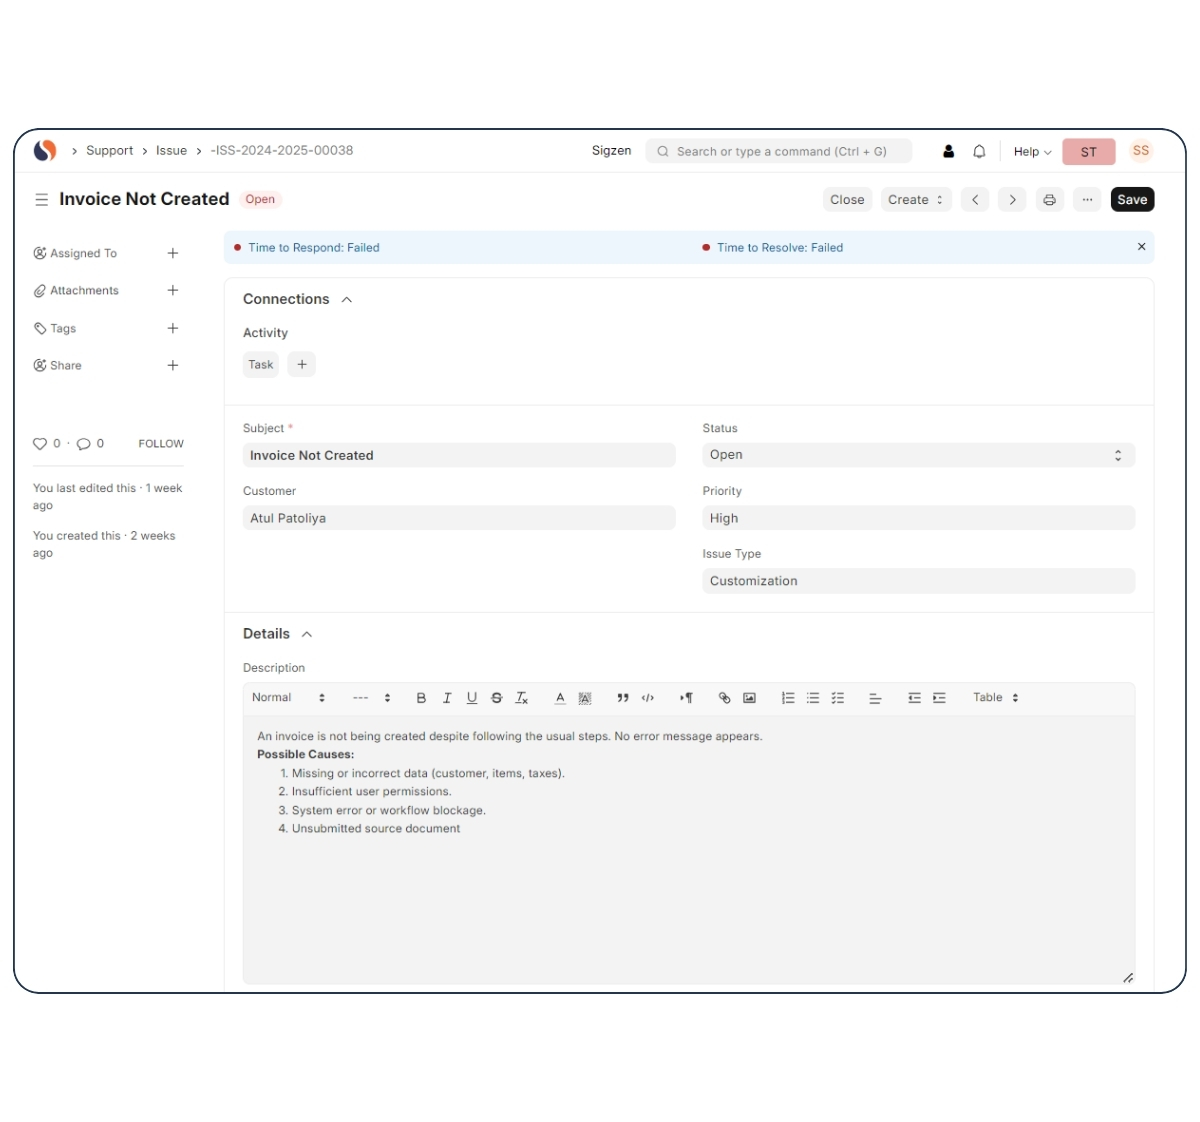Click the FOLLOW link in sidebar
Screen dimensions: 1200x1122
tap(161, 444)
